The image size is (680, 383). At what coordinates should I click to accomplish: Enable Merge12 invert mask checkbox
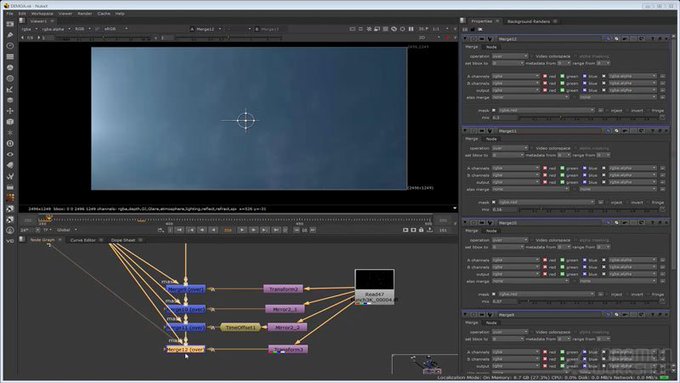coord(627,110)
